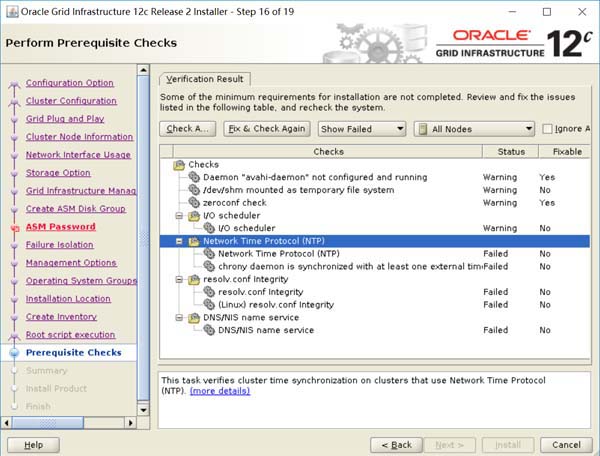Open Network Interface Usage step
This screenshot has height=456, width=600.
(x=78, y=155)
